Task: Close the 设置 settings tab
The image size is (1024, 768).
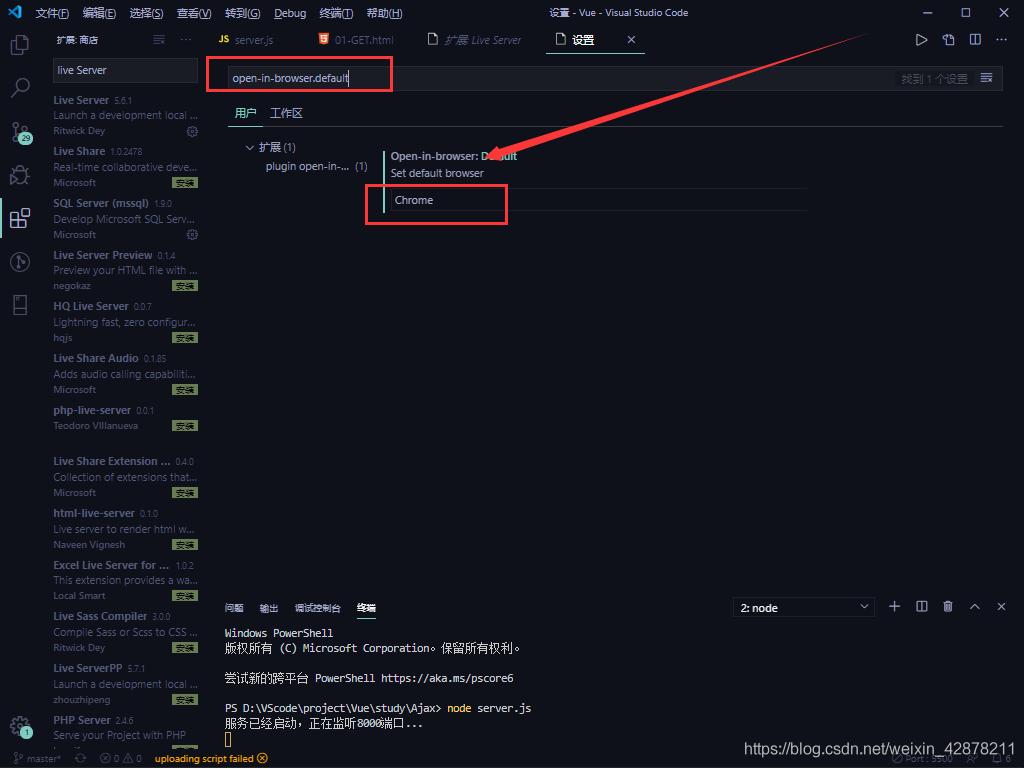Action: [x=631, y=40]
